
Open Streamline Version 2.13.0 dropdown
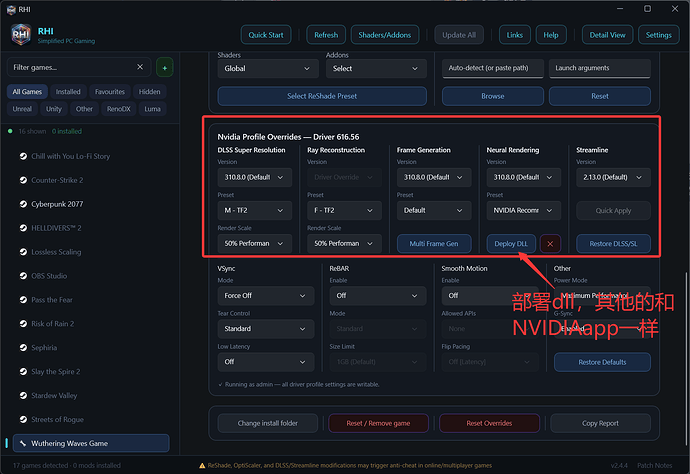(613, 177)
